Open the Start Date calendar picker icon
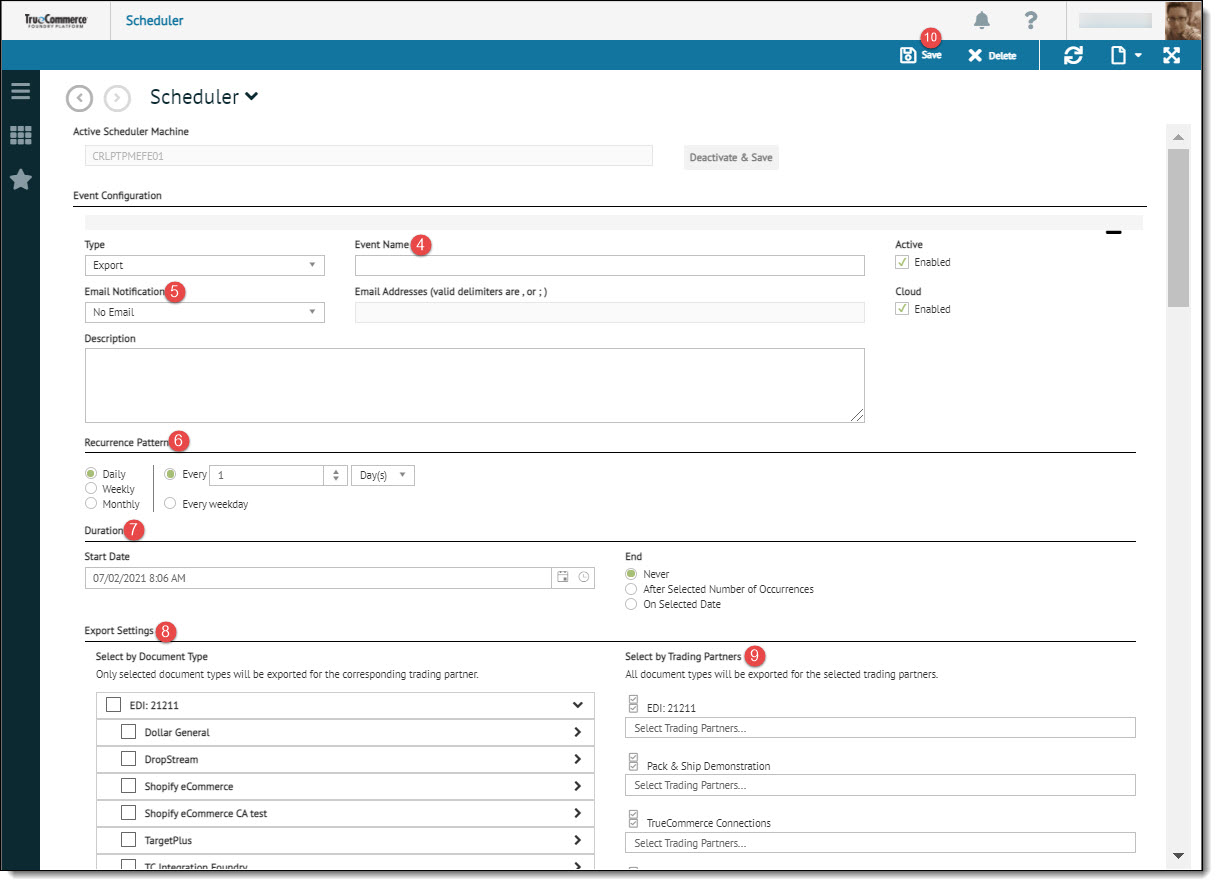 (x=563, y=577)
